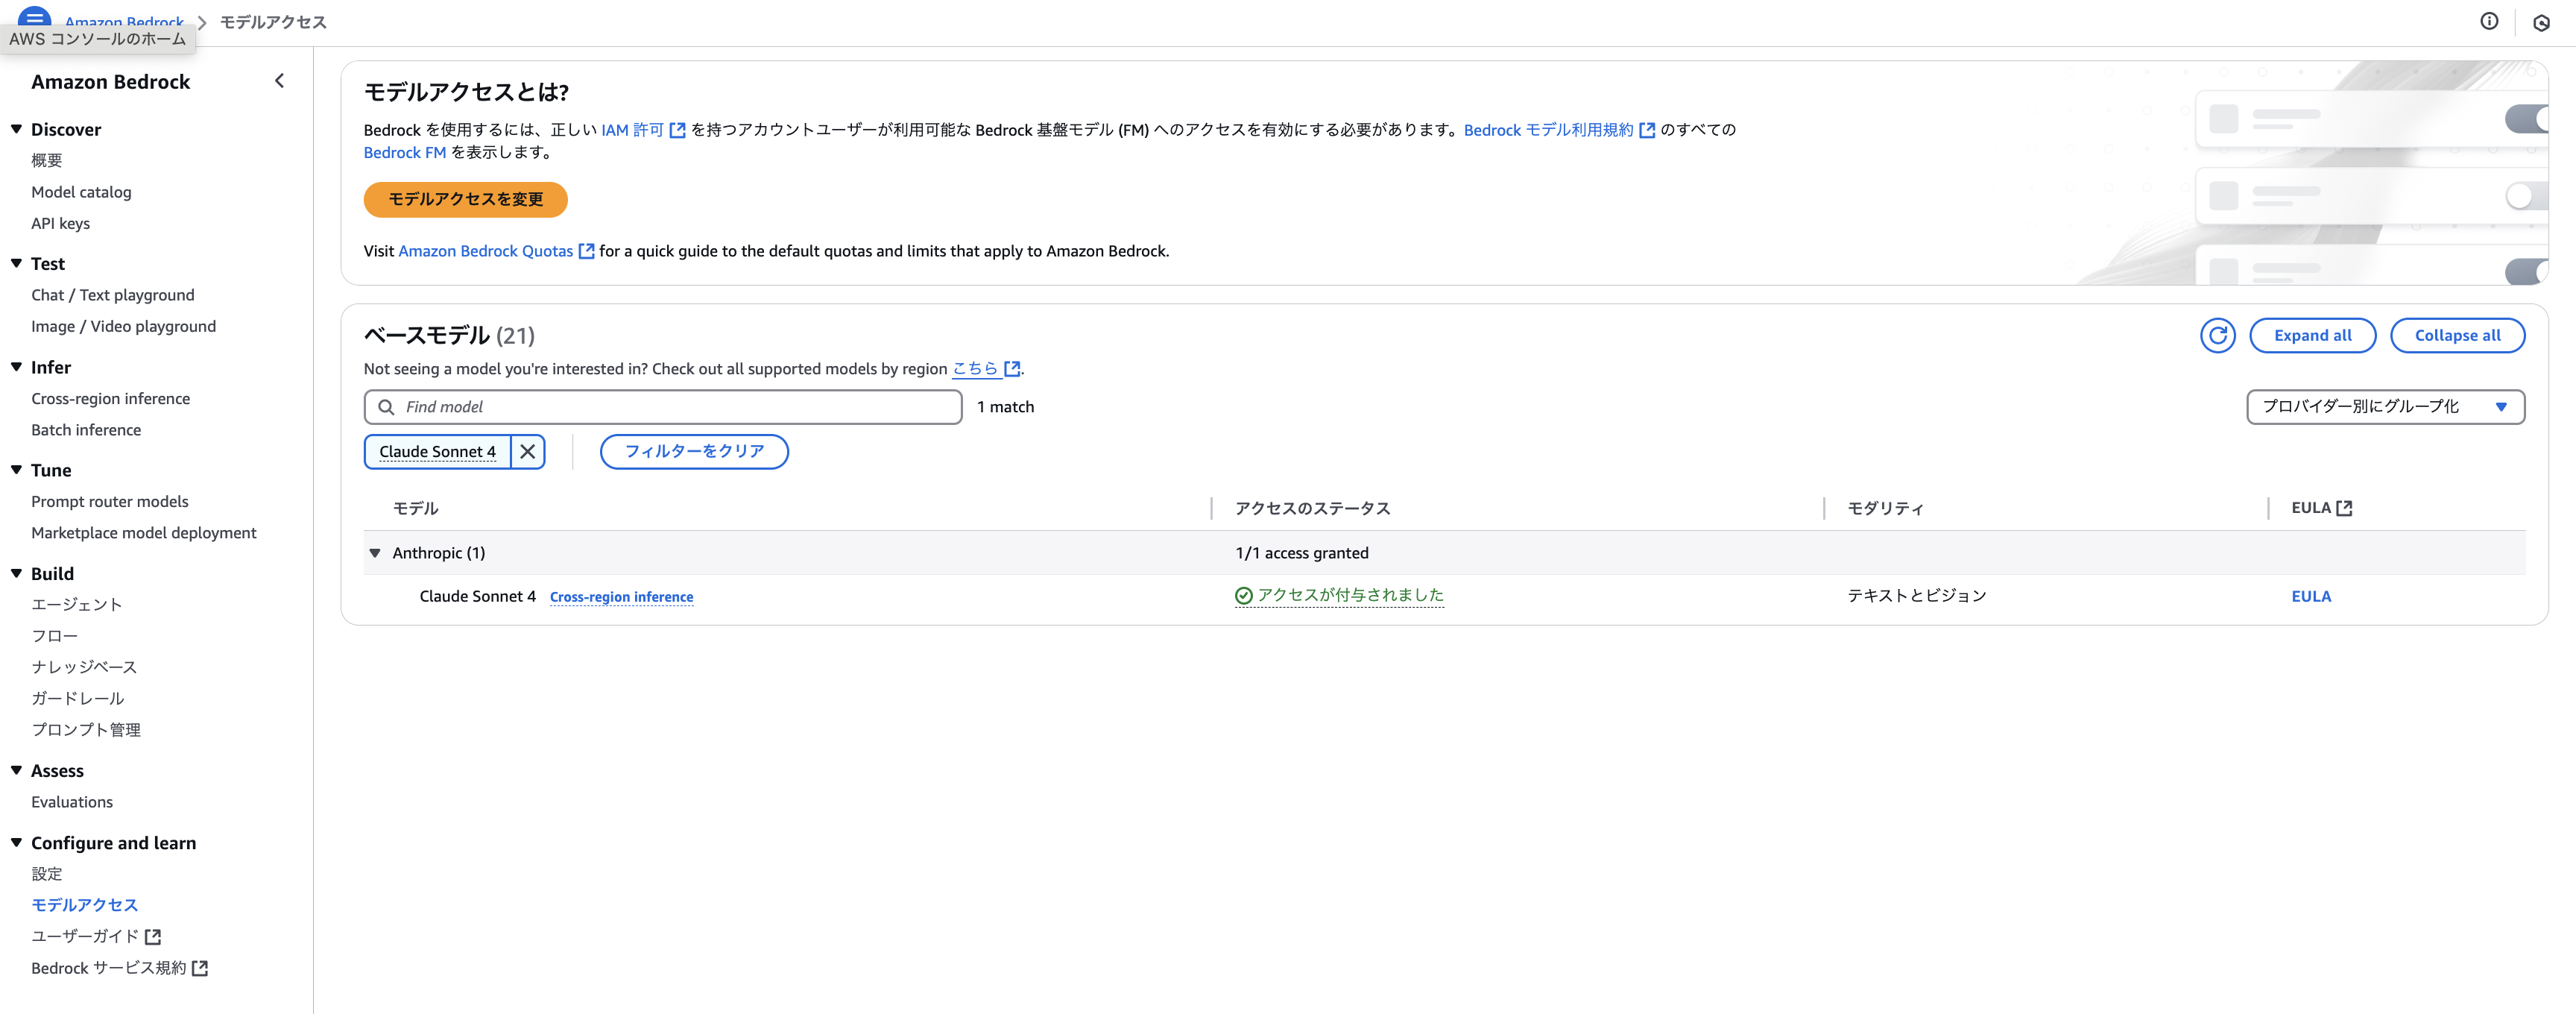
Task: Click the hexagon settings icon top right
Action: tap(2541, 22)
